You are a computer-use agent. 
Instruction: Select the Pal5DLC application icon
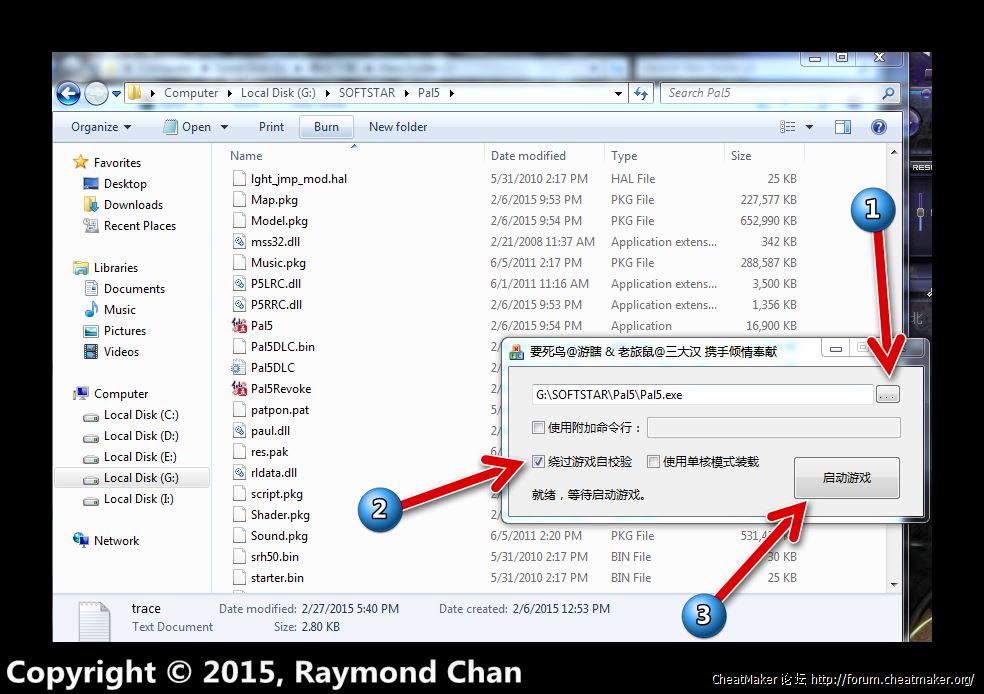[x=239, y=368]
